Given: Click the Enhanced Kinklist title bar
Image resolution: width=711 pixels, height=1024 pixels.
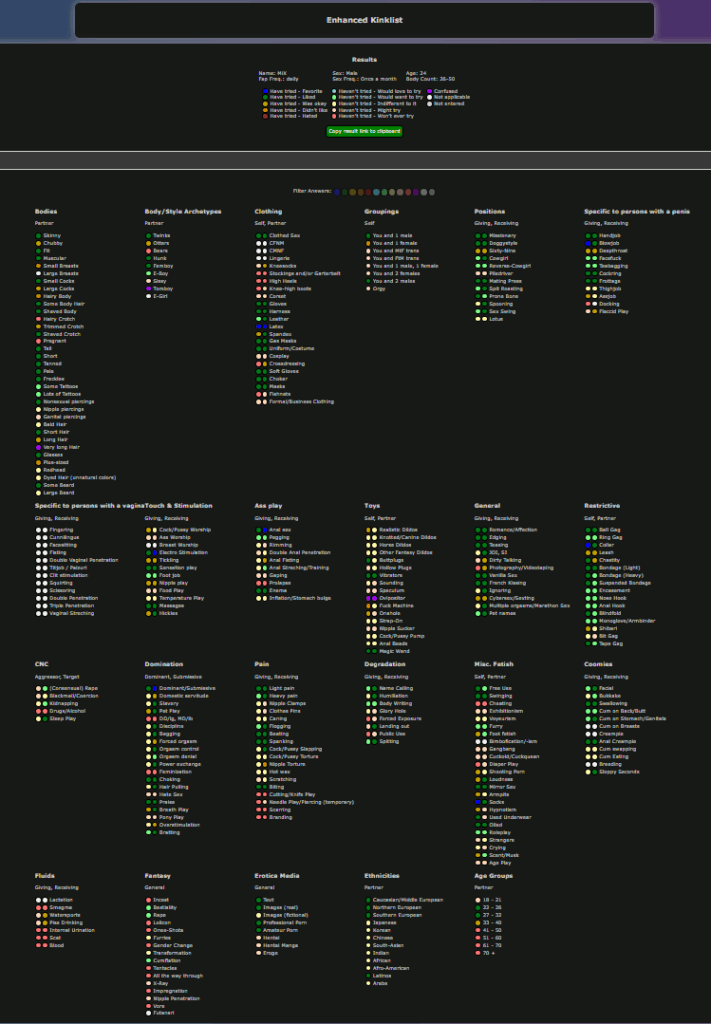Looking at the screenshot, I should (364, 20).
